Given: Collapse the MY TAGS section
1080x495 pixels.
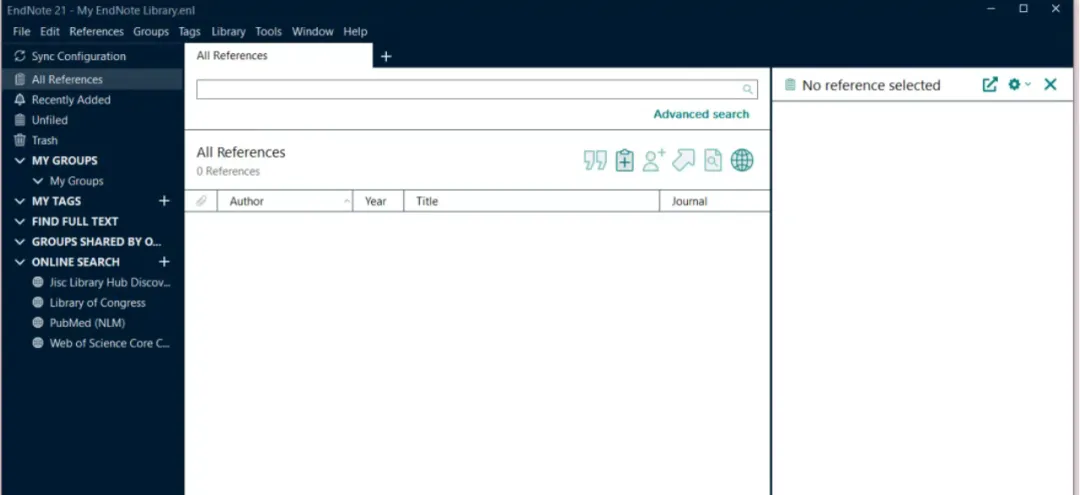Looking at the screenshot, I should (19, 201).
